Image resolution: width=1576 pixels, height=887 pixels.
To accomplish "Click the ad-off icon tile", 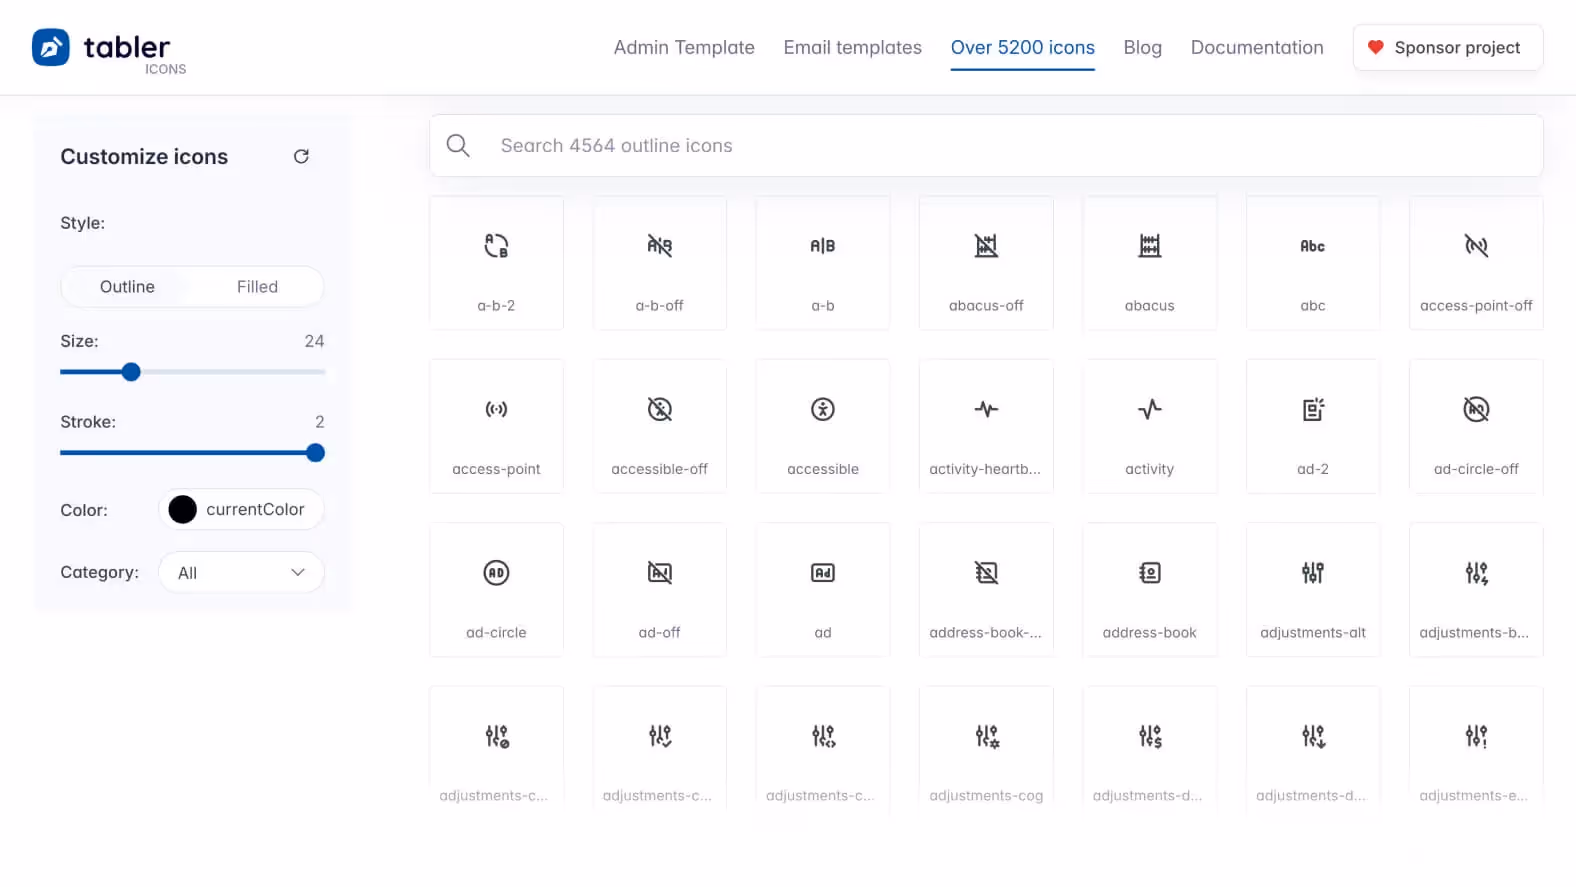I will [659, 590].
